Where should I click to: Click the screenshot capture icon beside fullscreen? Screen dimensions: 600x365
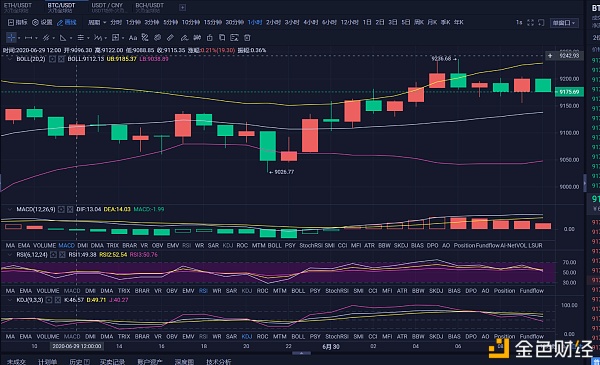(541, 23)
